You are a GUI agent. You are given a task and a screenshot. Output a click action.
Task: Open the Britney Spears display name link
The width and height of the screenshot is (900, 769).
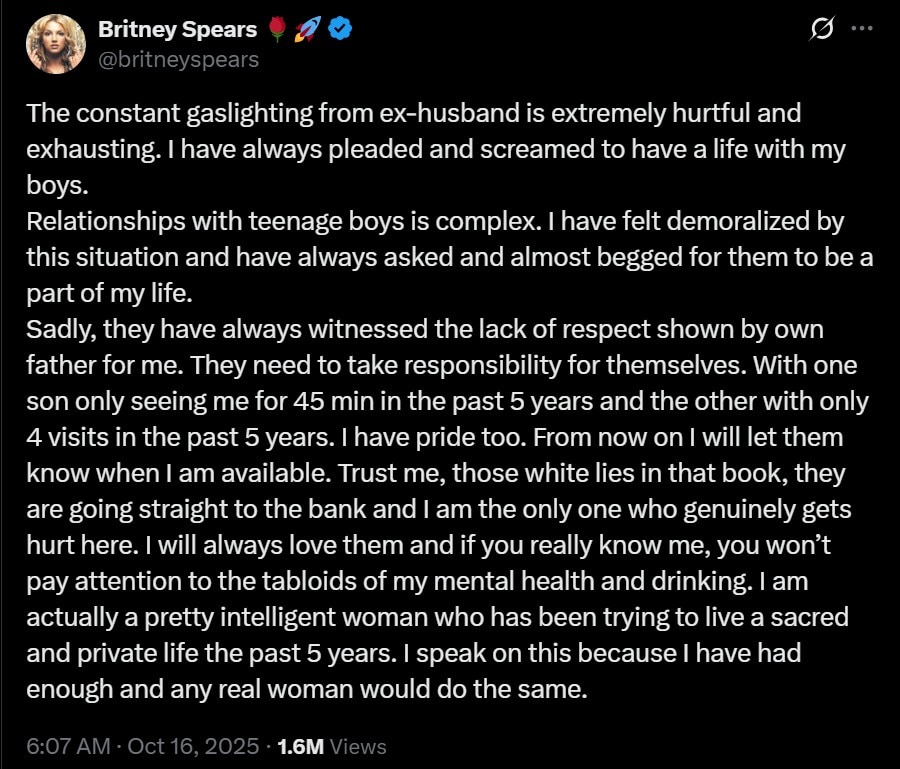pyautogui.click(x=177, y=30)
